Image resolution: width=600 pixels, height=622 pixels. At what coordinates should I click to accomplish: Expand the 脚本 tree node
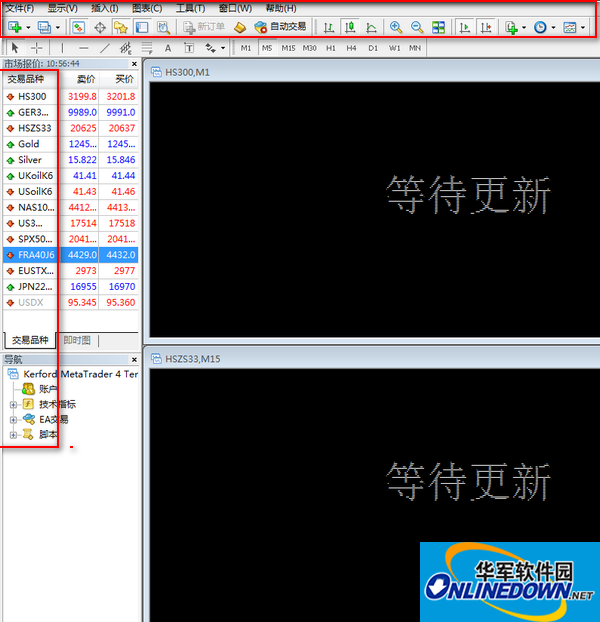click(x=13, y=435)
